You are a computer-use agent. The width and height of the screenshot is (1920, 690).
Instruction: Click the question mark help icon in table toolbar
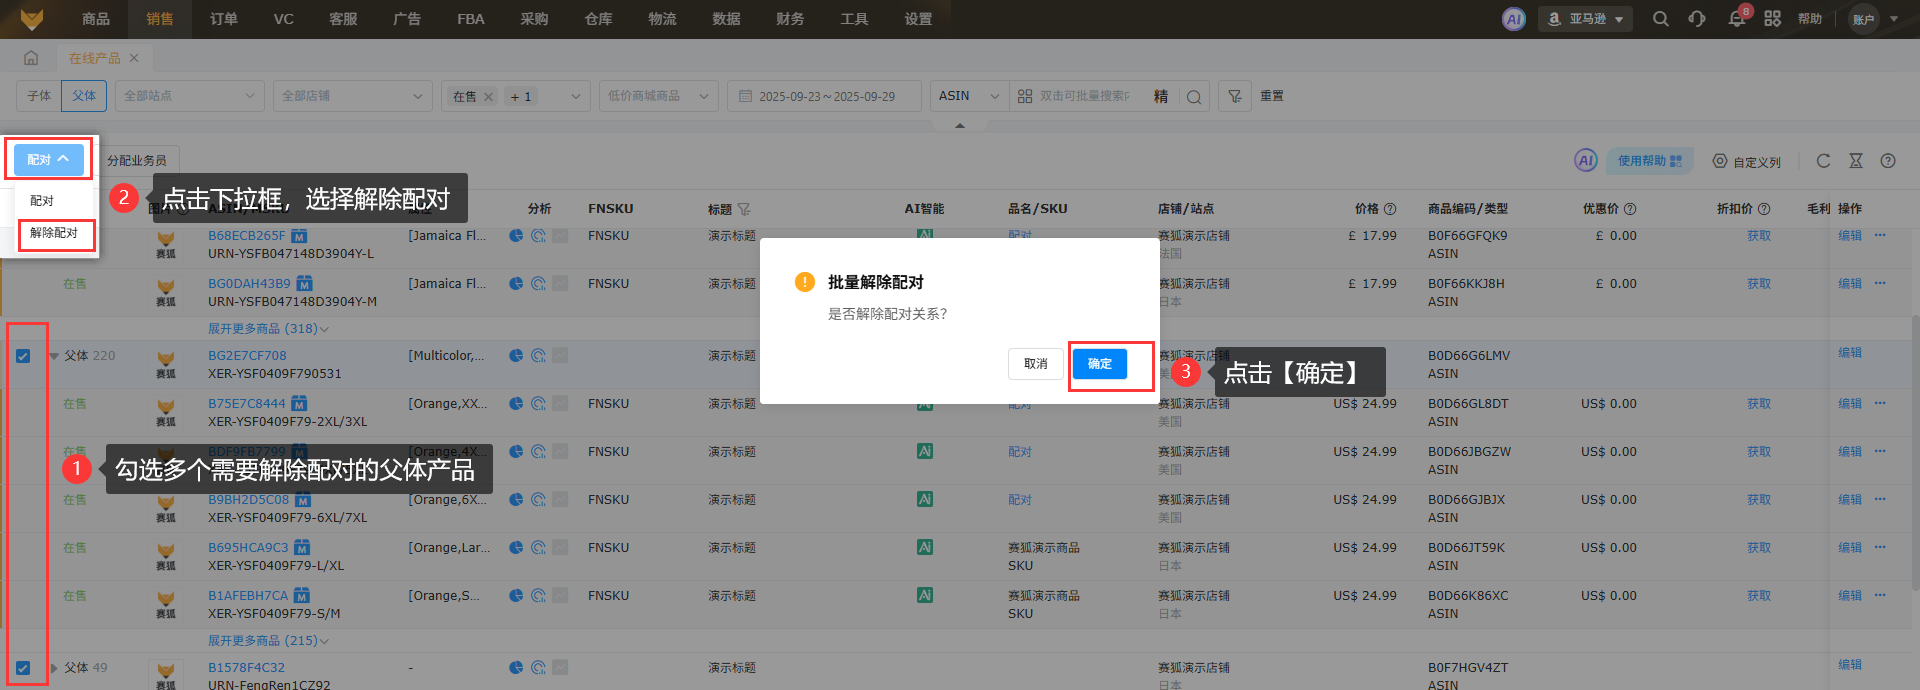1888,161
